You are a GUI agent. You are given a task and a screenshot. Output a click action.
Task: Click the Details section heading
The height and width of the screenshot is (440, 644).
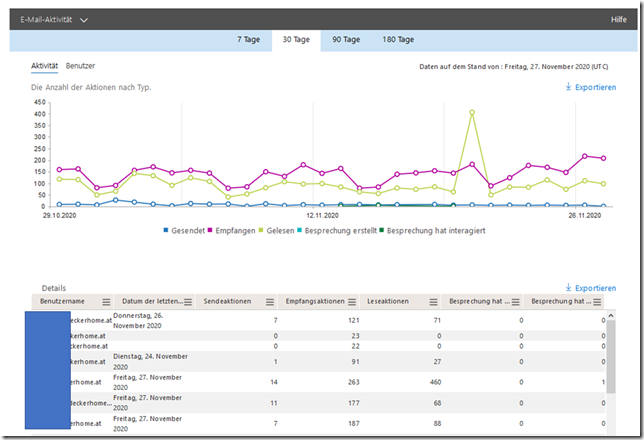54,288
